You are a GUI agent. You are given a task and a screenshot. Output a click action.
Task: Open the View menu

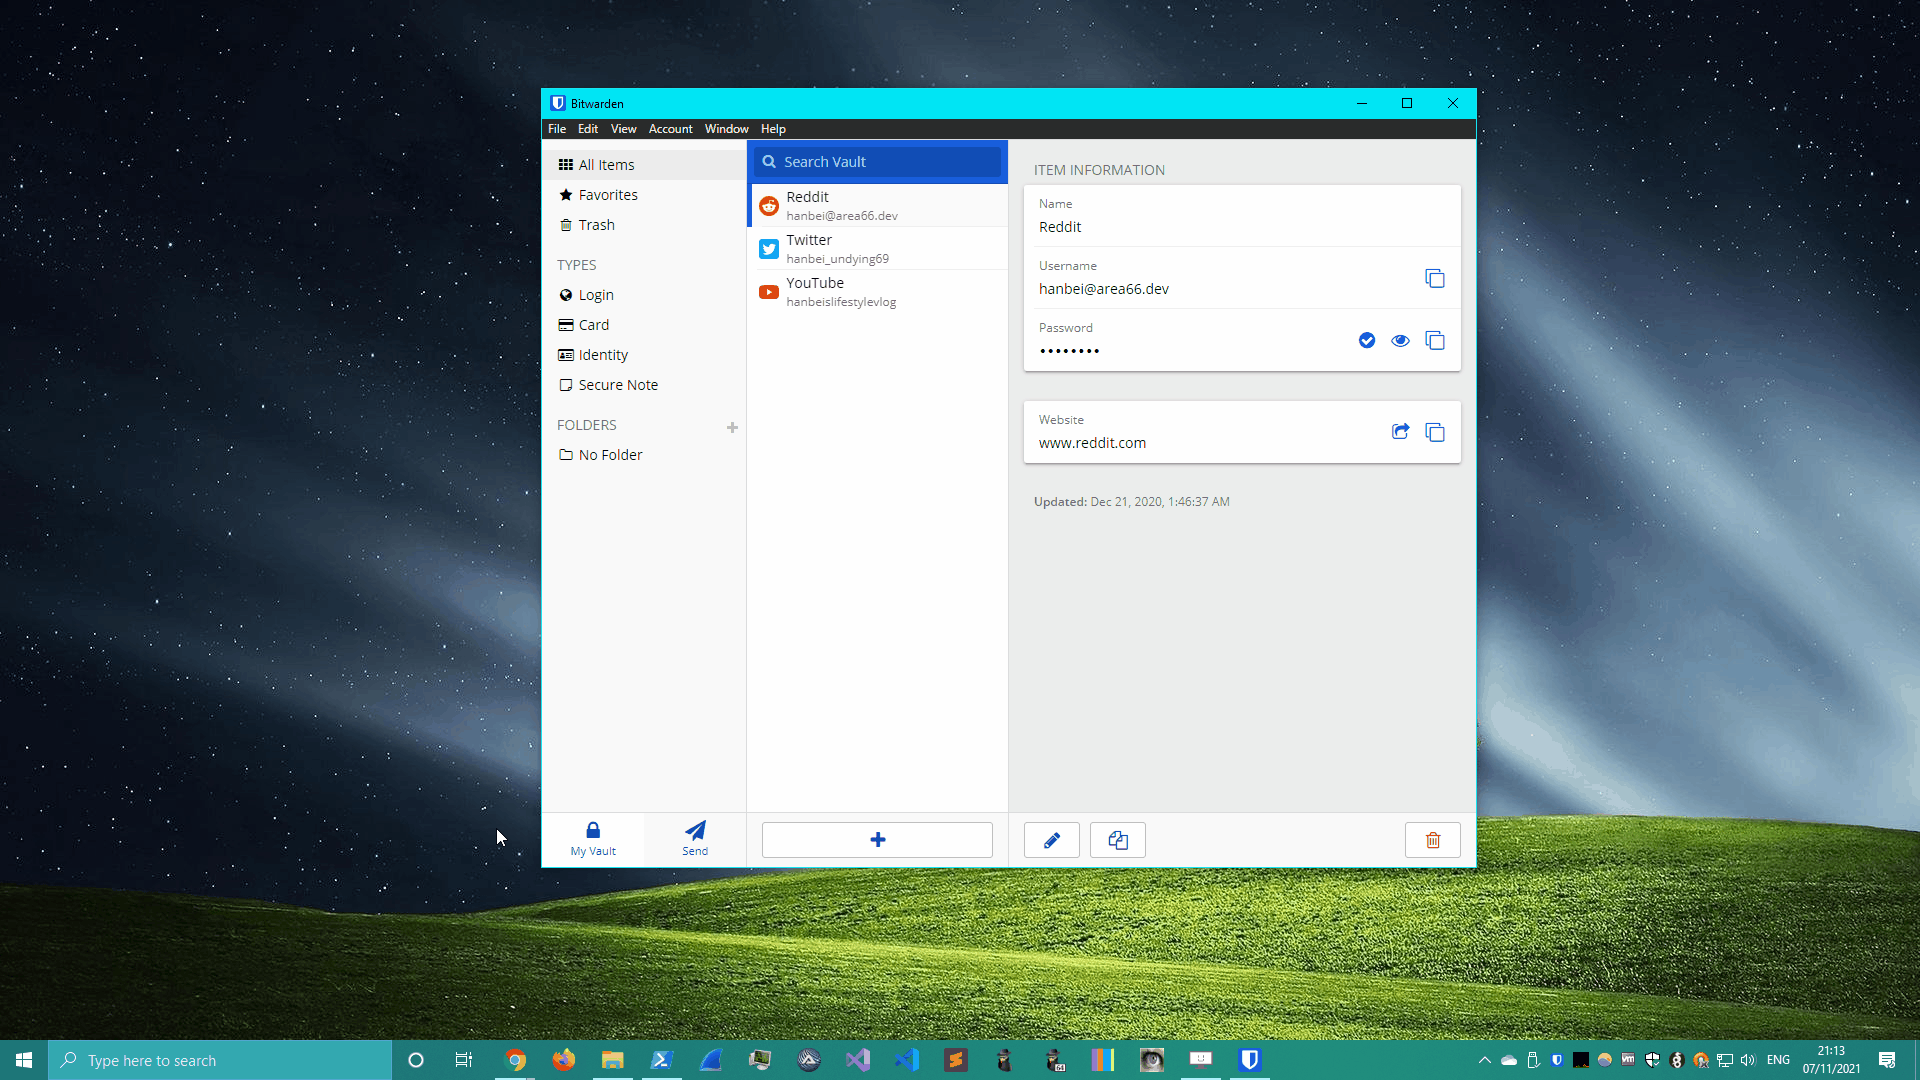coord(623,129)
